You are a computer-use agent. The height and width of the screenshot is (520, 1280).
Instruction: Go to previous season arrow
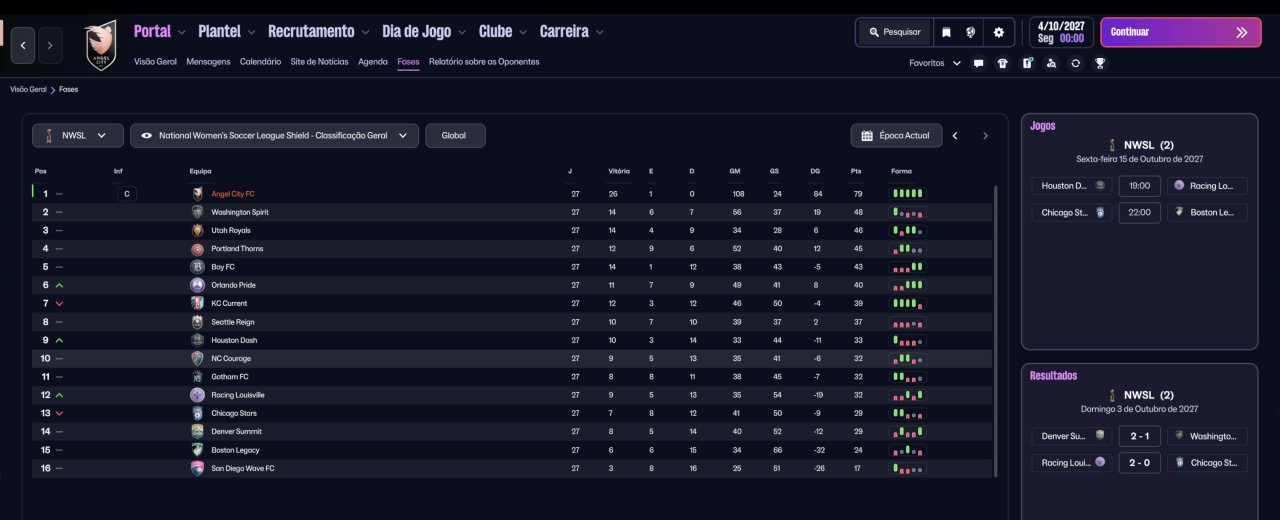955,135
